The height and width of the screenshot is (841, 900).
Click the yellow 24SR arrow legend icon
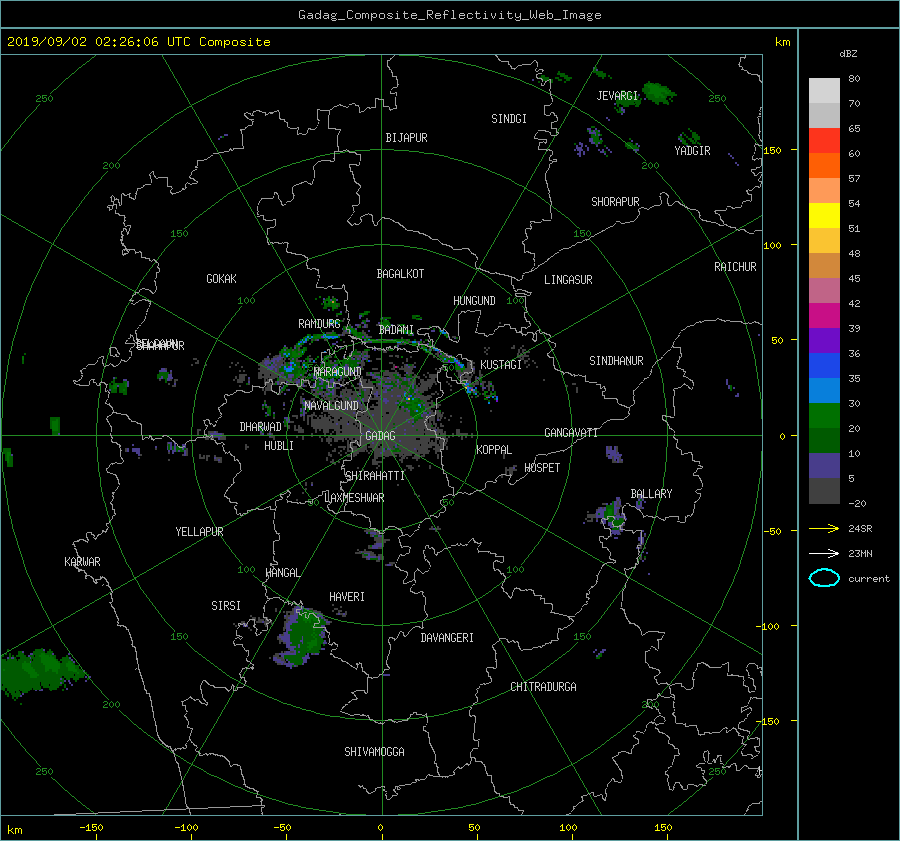[x=824, y=528]
